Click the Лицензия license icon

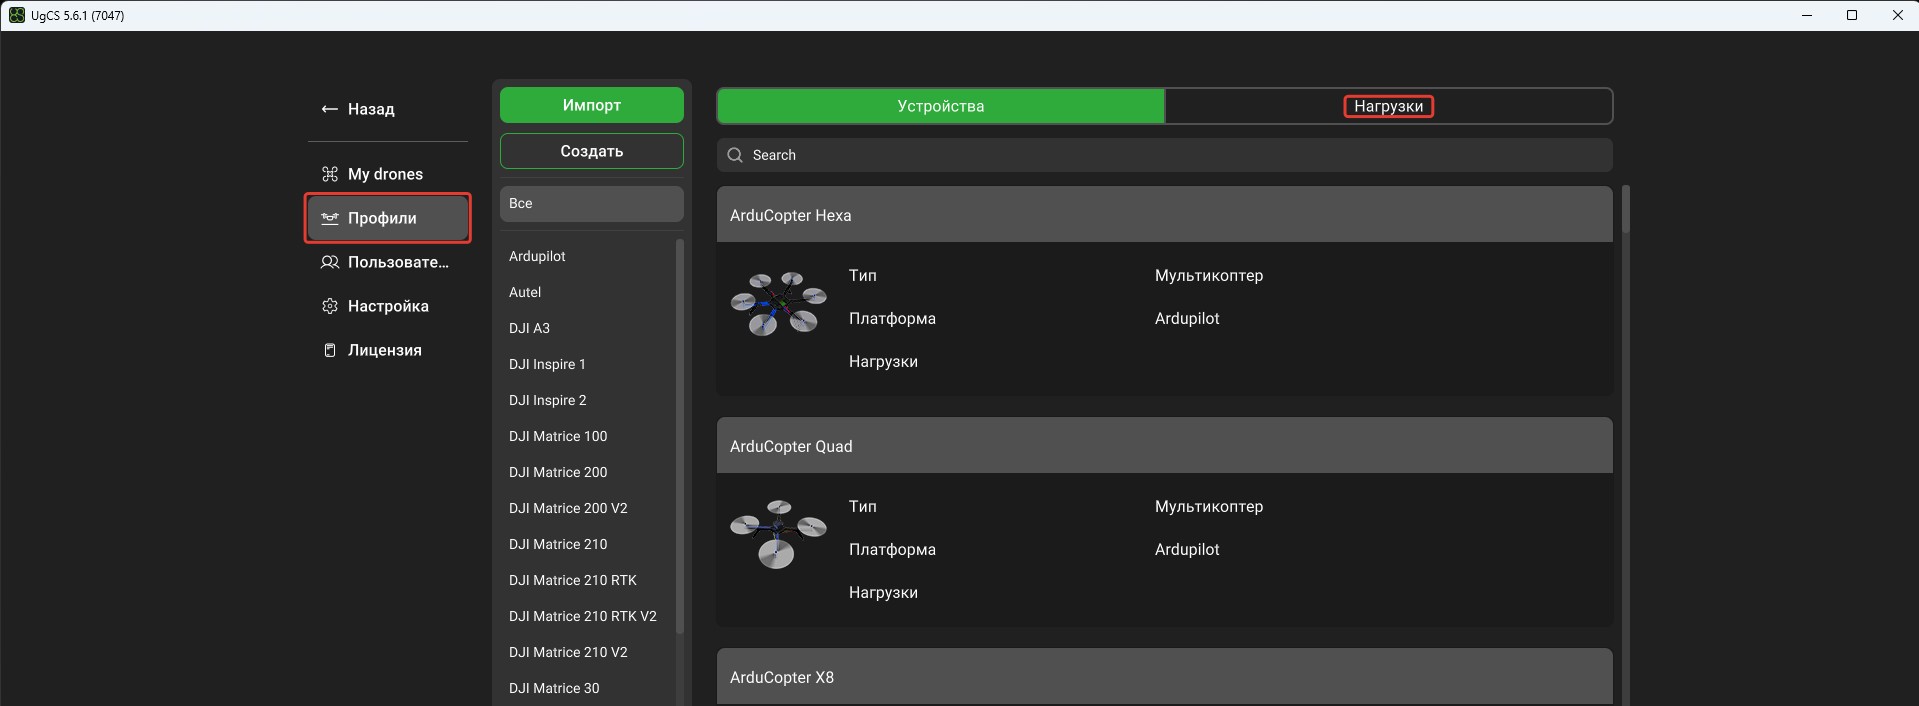pyautogui.click(x=330, y=350)
